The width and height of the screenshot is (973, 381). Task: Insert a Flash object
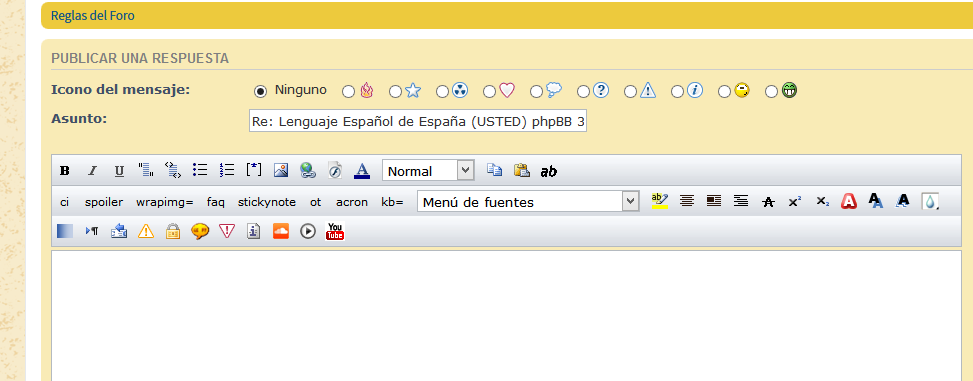click(x=335, y=170)
